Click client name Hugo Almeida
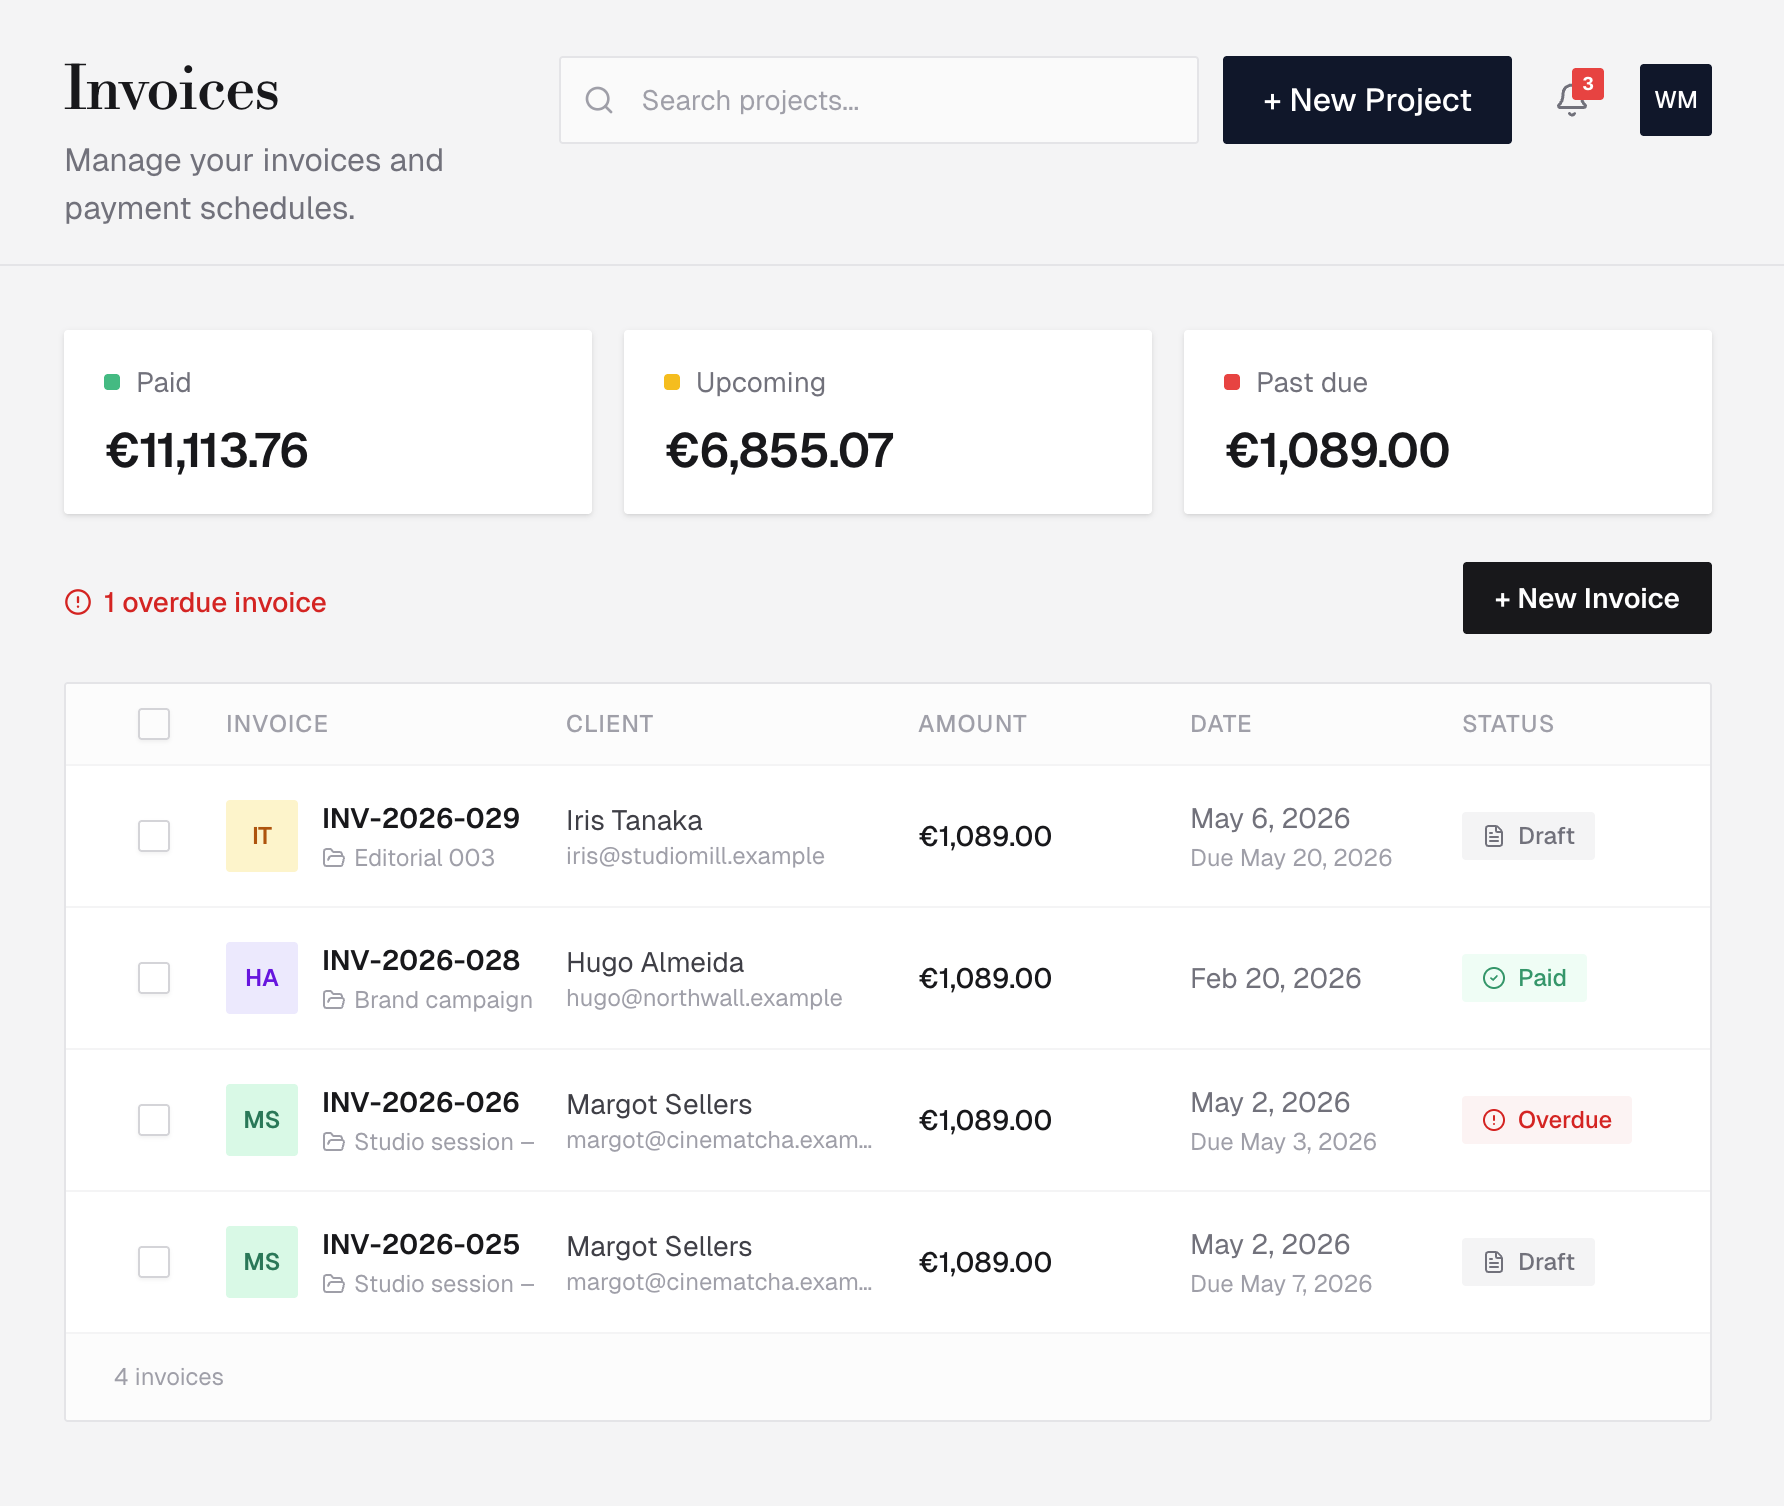Viewport: 1784px width, 1506px height. (x=655, y=962)
